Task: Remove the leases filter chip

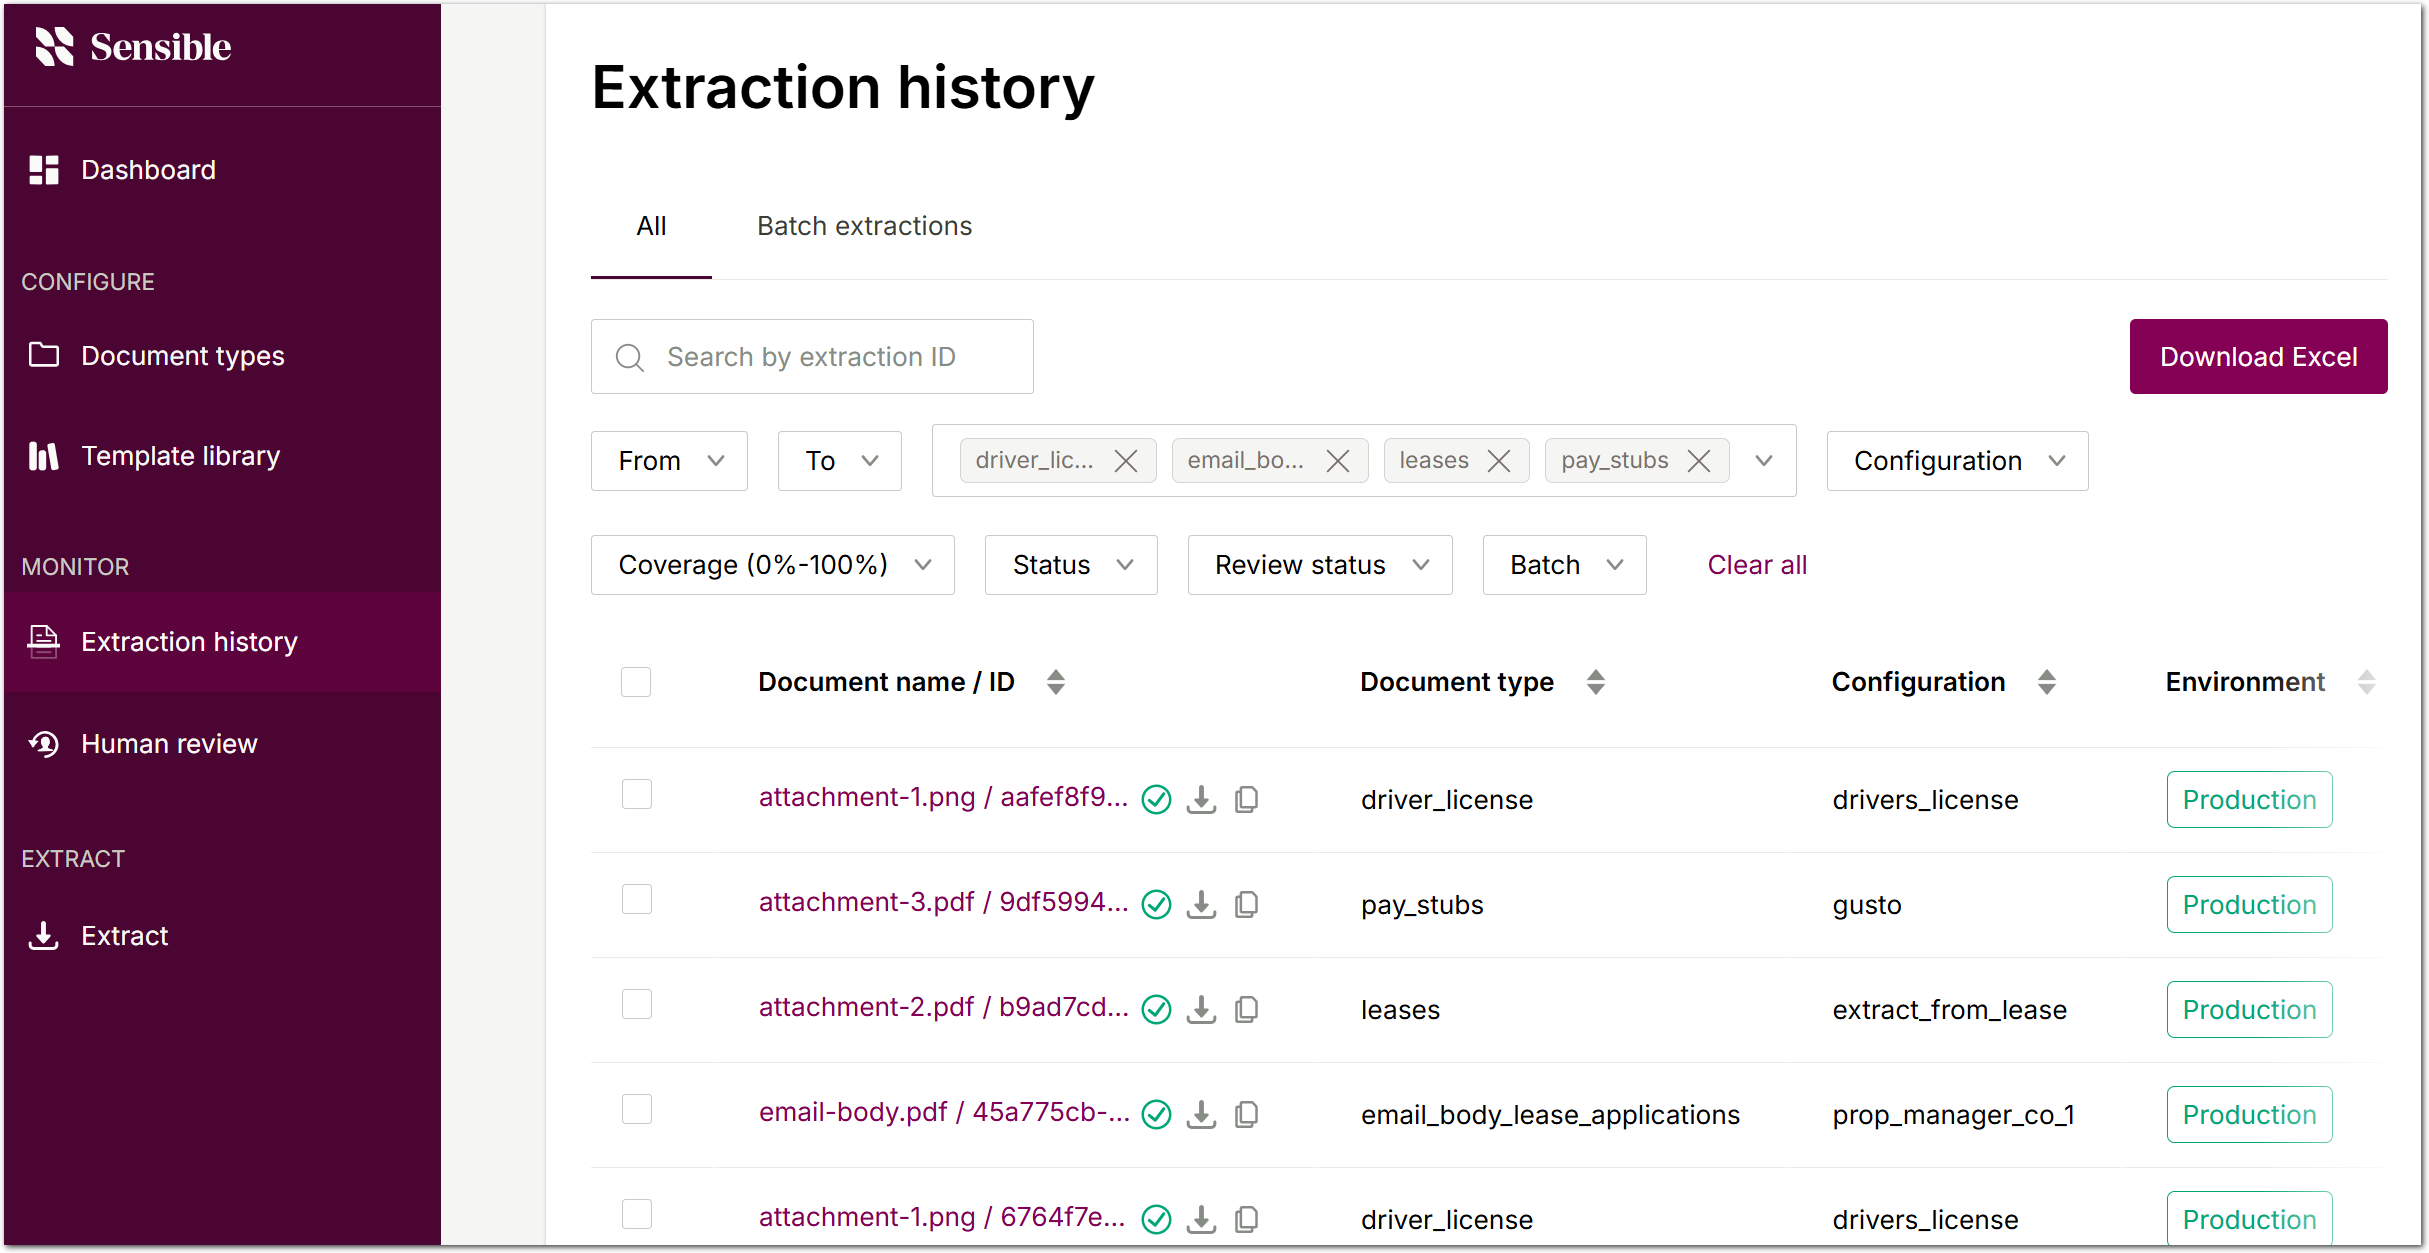Action: (1499, 461)
